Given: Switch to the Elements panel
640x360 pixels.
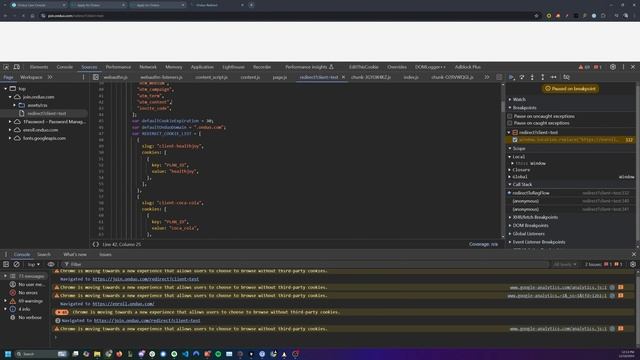Looking at the screenshot, I should 39,67.
